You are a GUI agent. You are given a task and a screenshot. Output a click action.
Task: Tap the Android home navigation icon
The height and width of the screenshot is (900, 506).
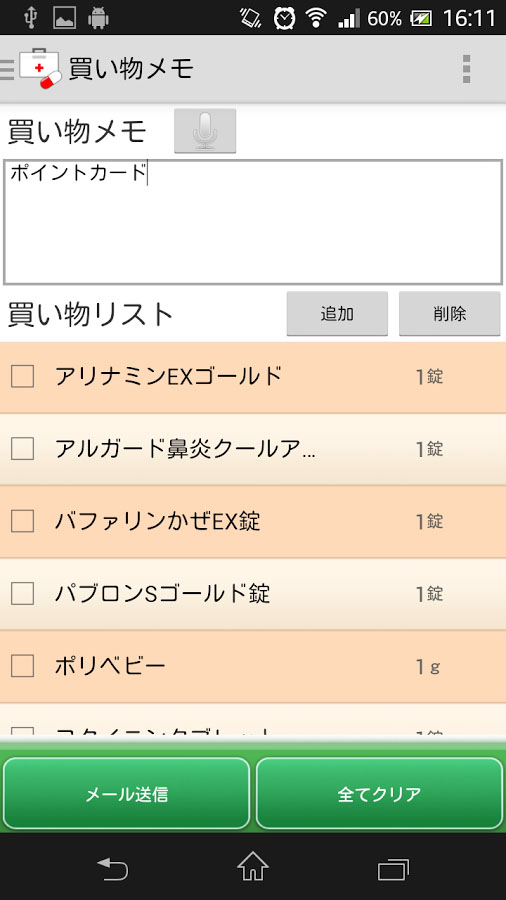[253, 867]
